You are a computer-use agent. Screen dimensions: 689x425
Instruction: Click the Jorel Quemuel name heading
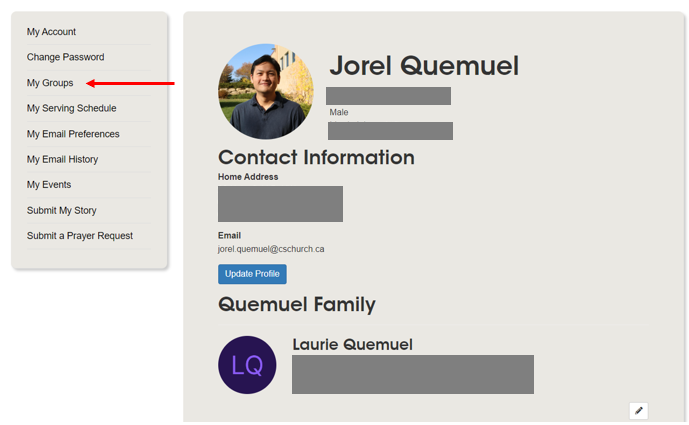point(424,66)
